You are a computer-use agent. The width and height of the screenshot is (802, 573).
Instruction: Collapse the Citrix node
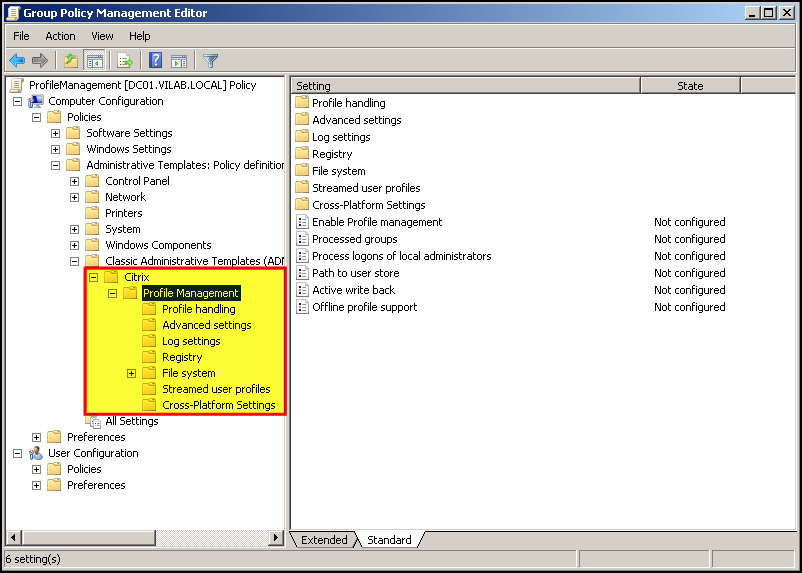[x=93, y=277]
